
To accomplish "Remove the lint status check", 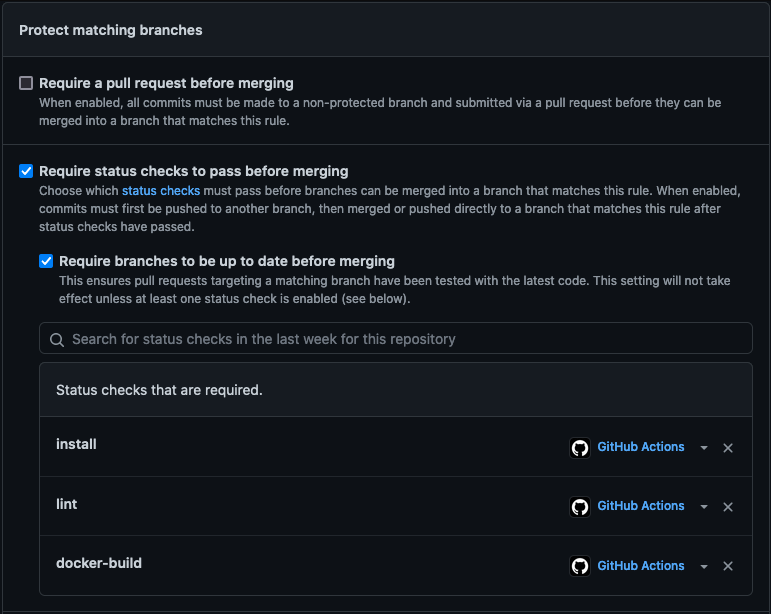I will coord(728,507).
